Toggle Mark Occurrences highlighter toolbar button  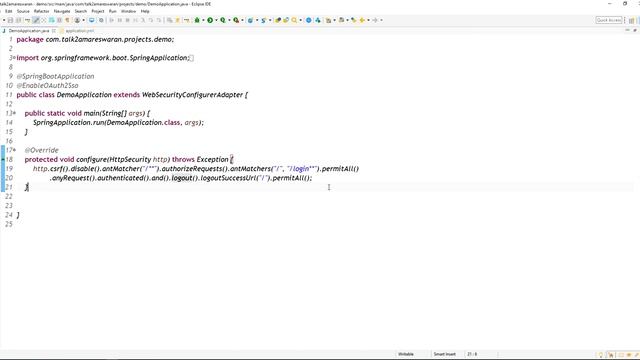click(36, 20)
